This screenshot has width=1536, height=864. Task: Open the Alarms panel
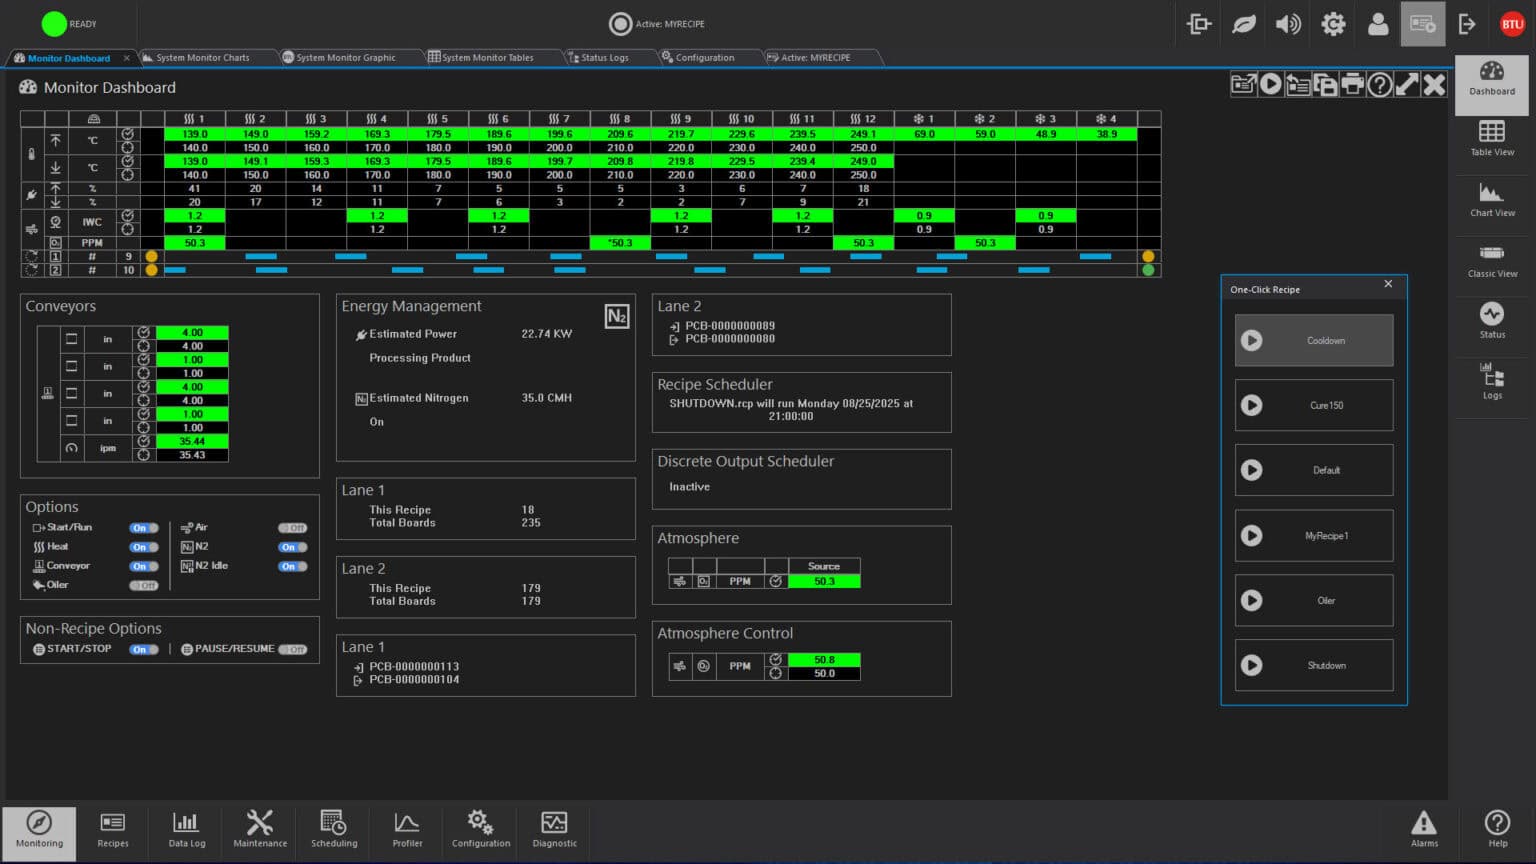click(x=1423, y=829)
